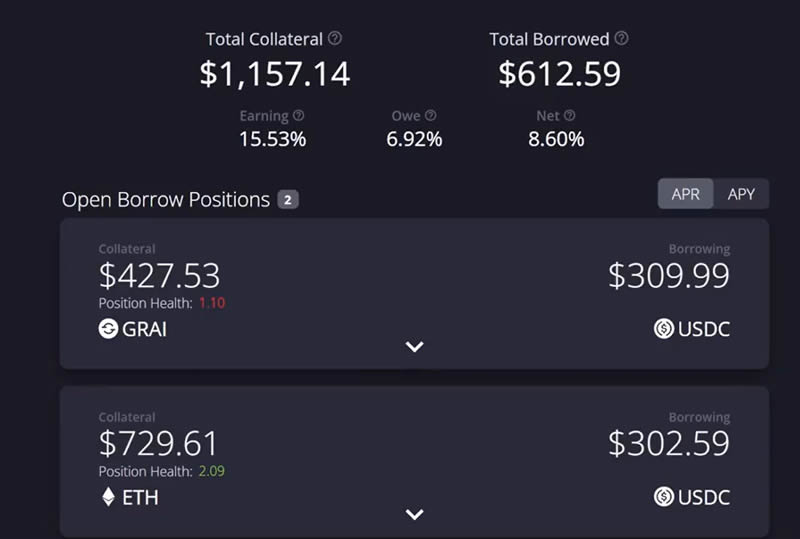Click USDC coin icon in GRAI position

[664, 329]
